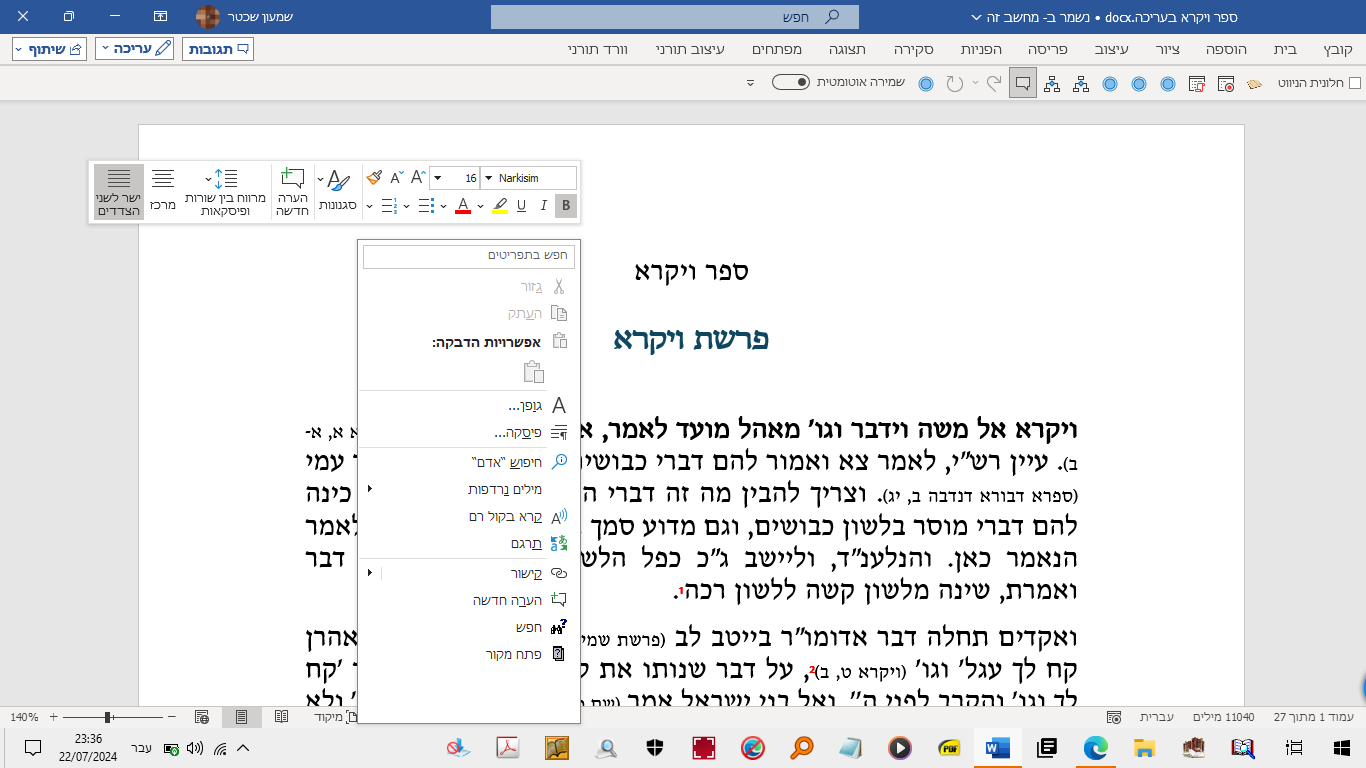1366x768 pixels.
Task: Shrink font size with small A
Action: coord(396,178)
